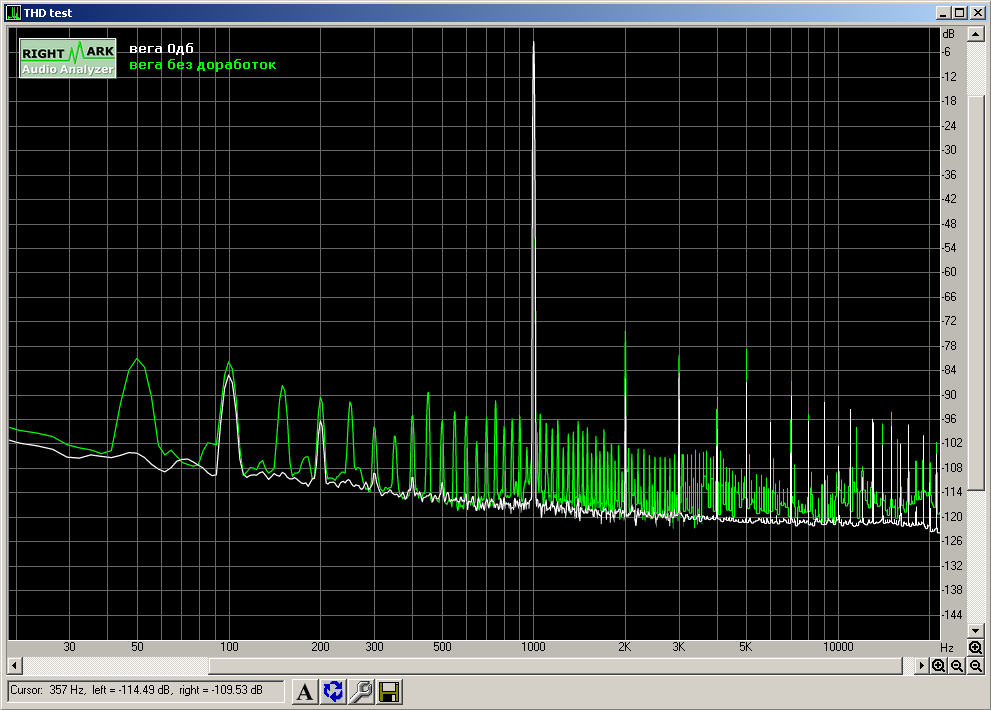Click the vertical scrollbar up arrow

click(x=976, y=34)
